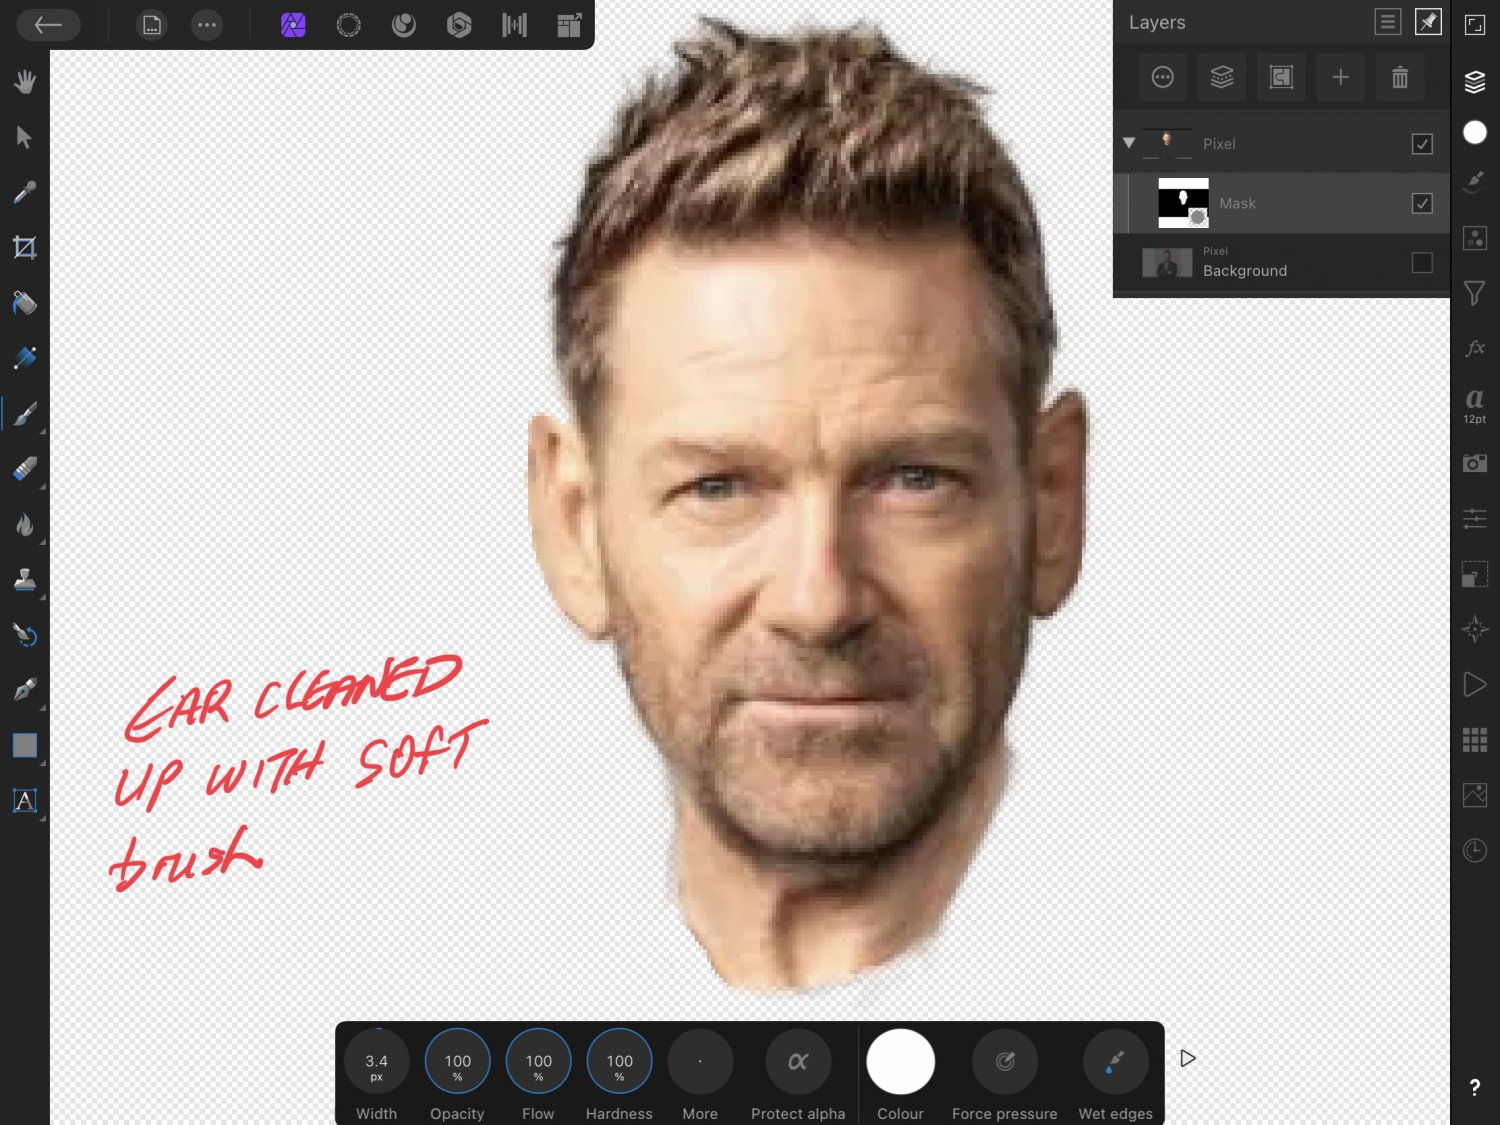Expand the context toolbar with the arrow

pyautogui.click(x=1188, y=1058)
